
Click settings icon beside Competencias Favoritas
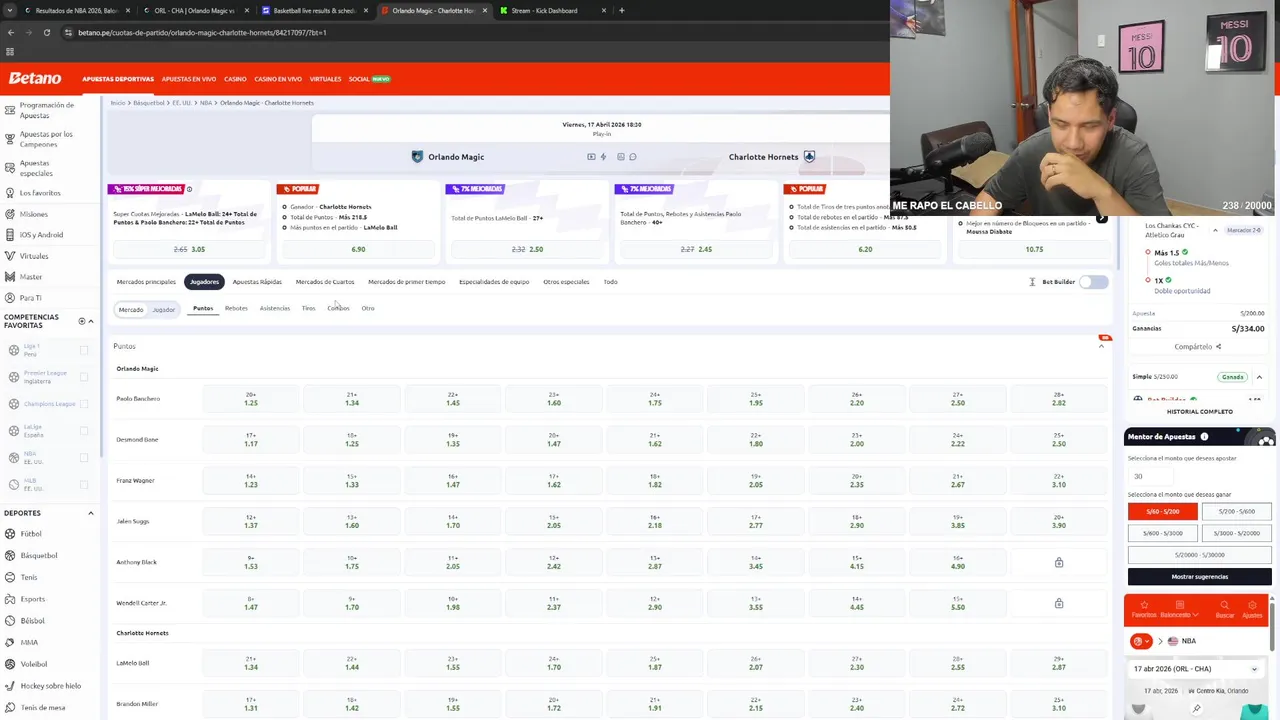click(x=82, y=321)
